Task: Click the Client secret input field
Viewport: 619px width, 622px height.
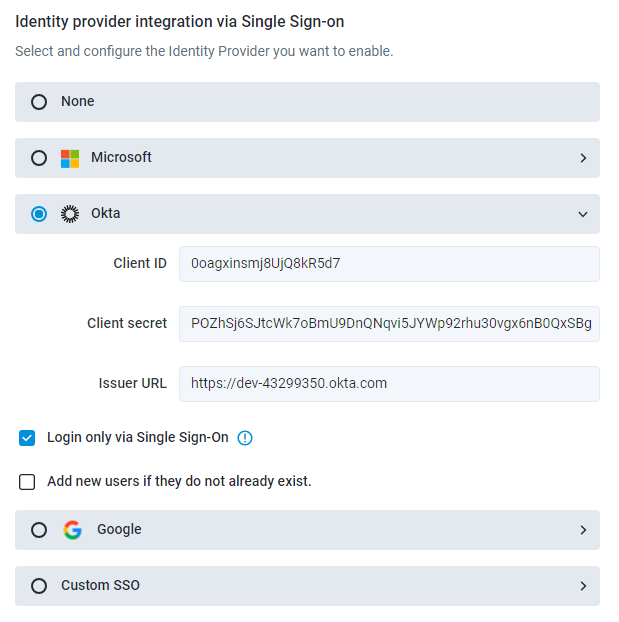Action: tap(389, 324)
